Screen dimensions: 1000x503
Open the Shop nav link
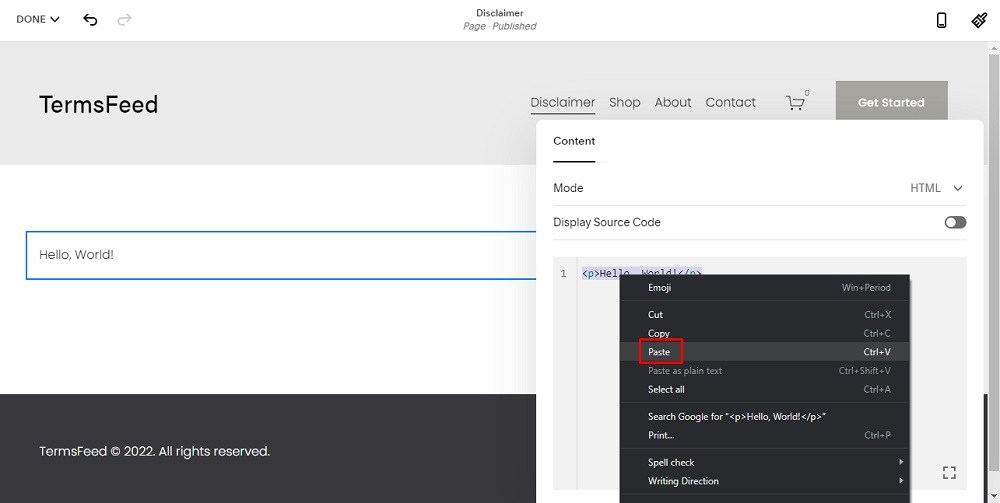pos(624,103)
